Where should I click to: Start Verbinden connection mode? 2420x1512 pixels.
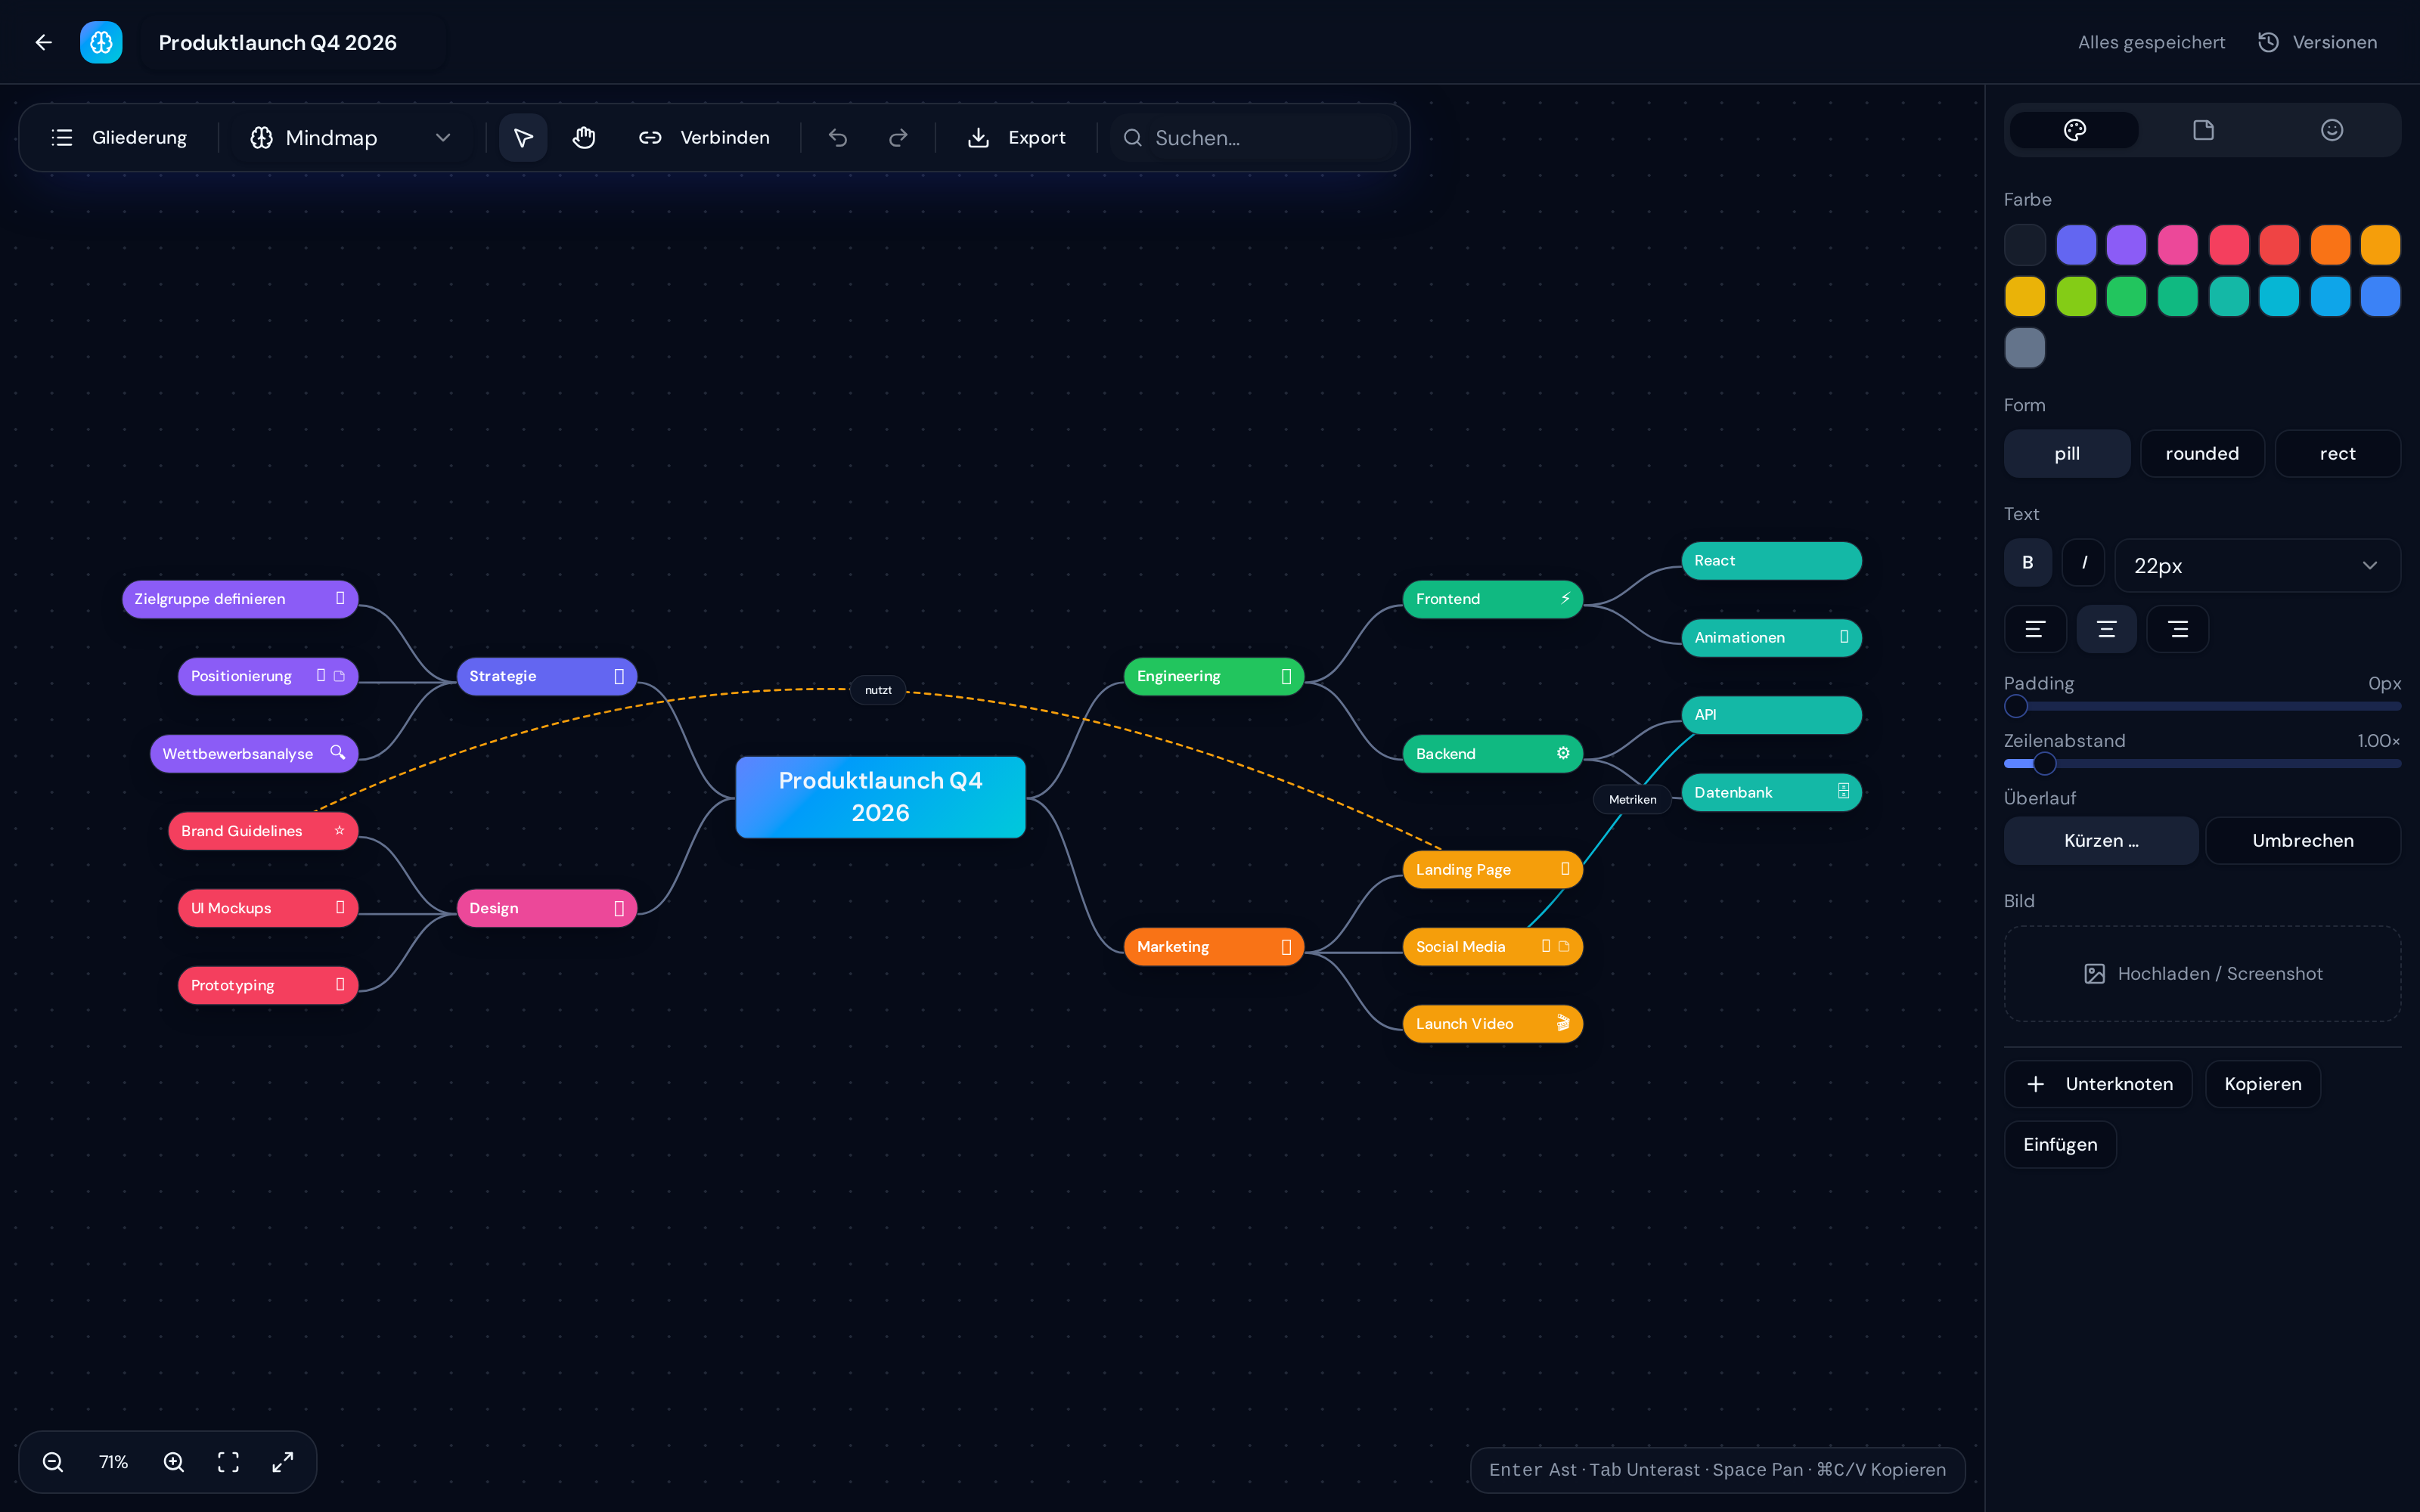point(704,138)
